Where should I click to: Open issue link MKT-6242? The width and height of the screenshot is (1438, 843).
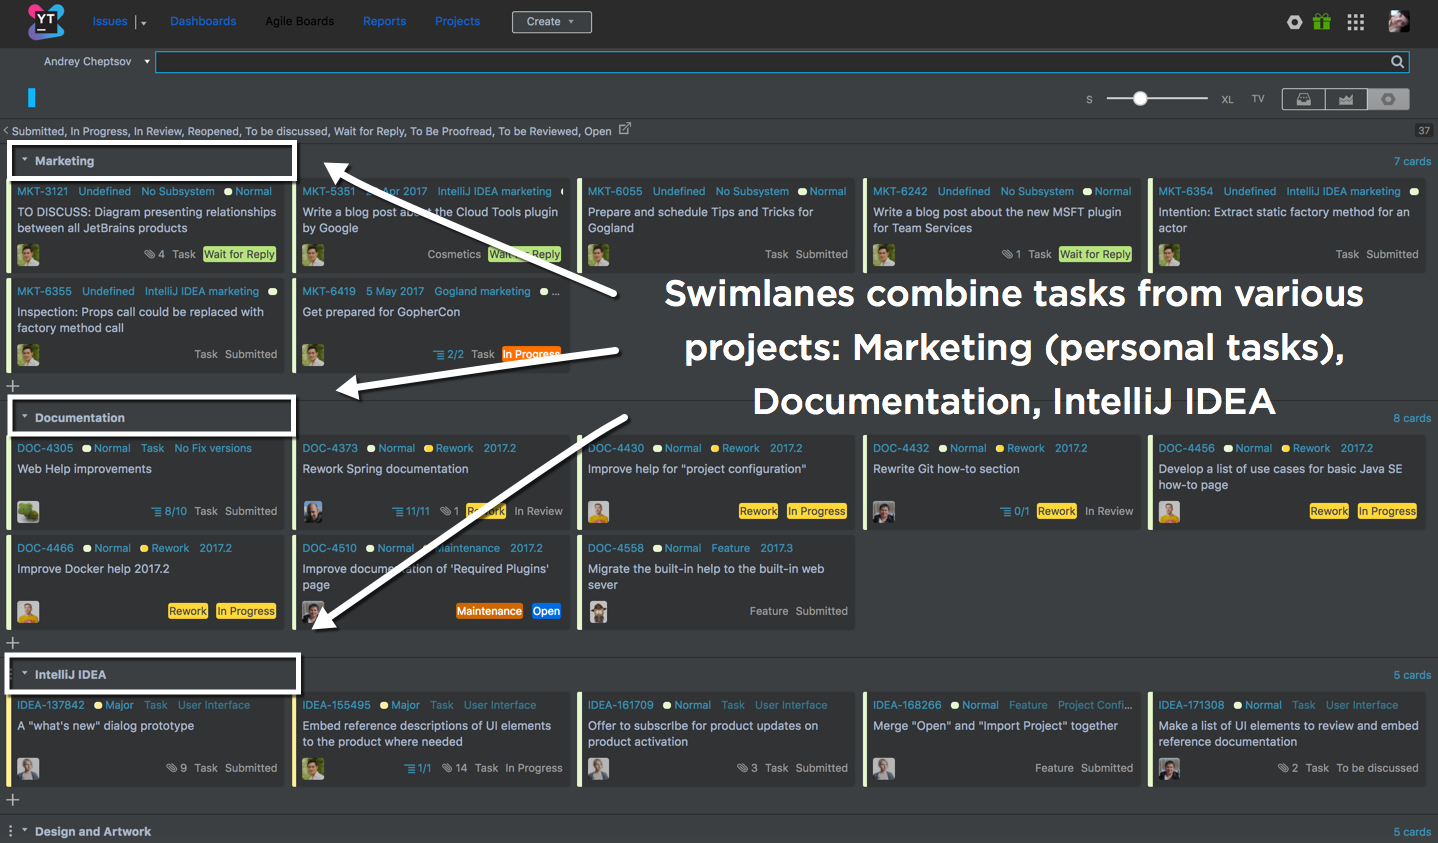pos(900,192)
